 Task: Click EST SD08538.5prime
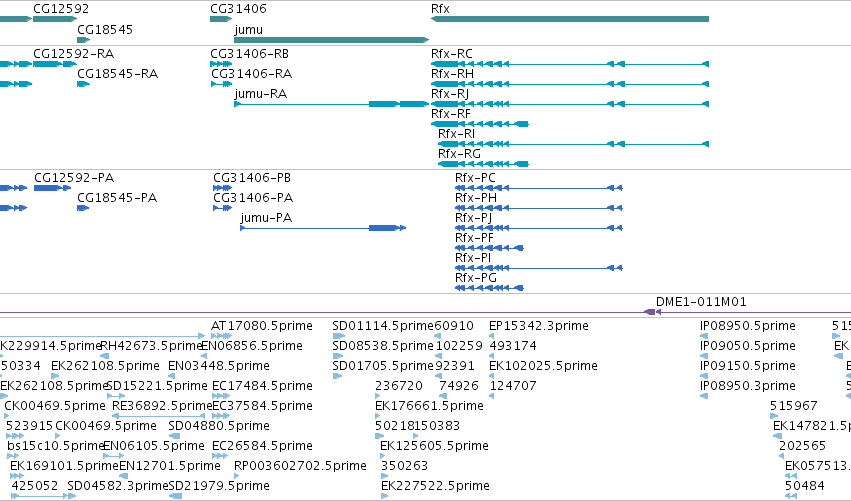383,346
